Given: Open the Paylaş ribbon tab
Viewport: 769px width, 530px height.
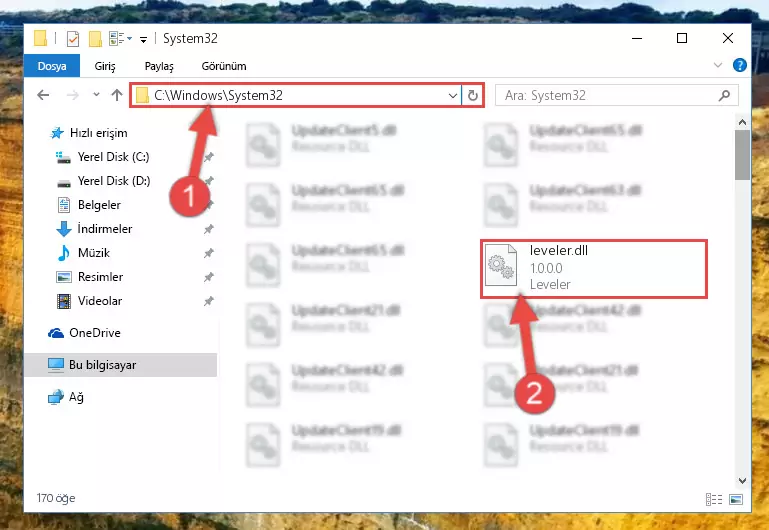Looking at the screenshot, I should tap(159, 66).
